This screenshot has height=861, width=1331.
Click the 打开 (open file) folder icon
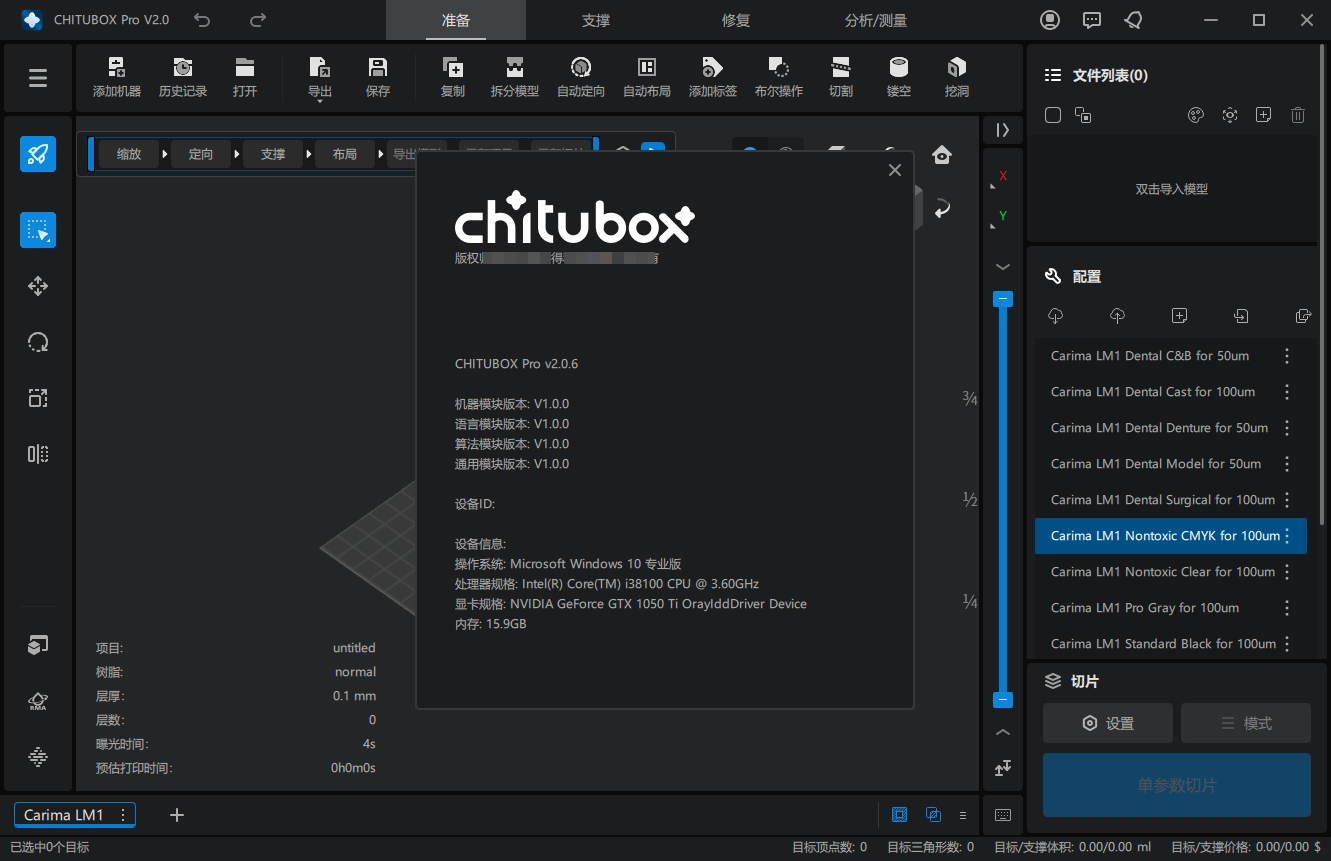[245, 77]
